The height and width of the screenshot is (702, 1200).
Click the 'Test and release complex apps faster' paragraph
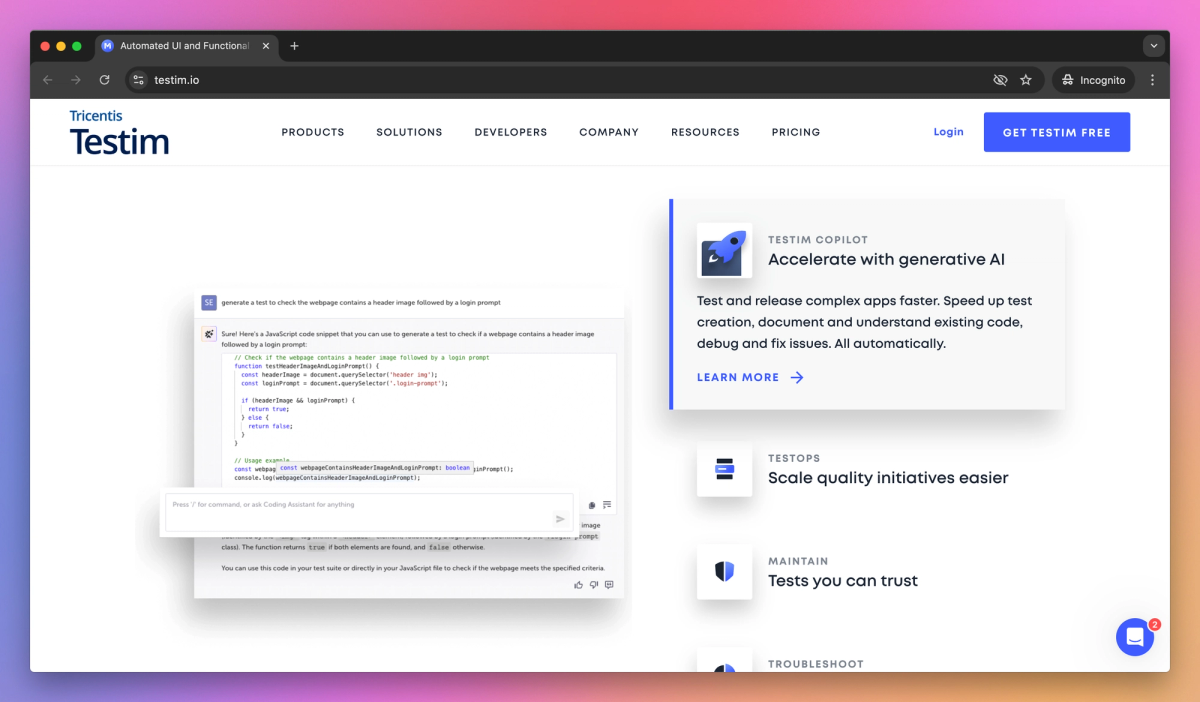coord(865,322)
